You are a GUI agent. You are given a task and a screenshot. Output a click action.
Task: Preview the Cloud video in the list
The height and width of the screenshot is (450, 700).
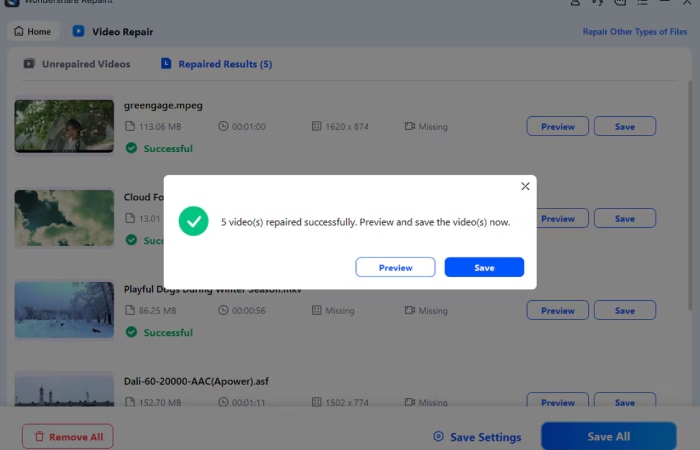pos(562,218)
